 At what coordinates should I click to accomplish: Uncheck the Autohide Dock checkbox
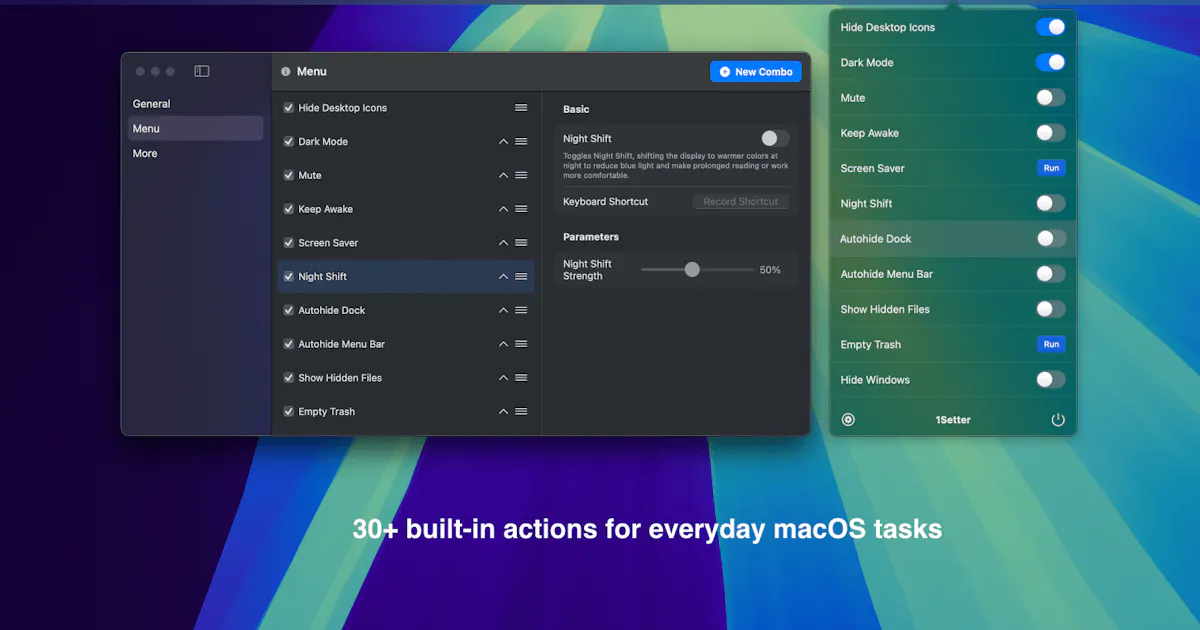pos(289,311)
